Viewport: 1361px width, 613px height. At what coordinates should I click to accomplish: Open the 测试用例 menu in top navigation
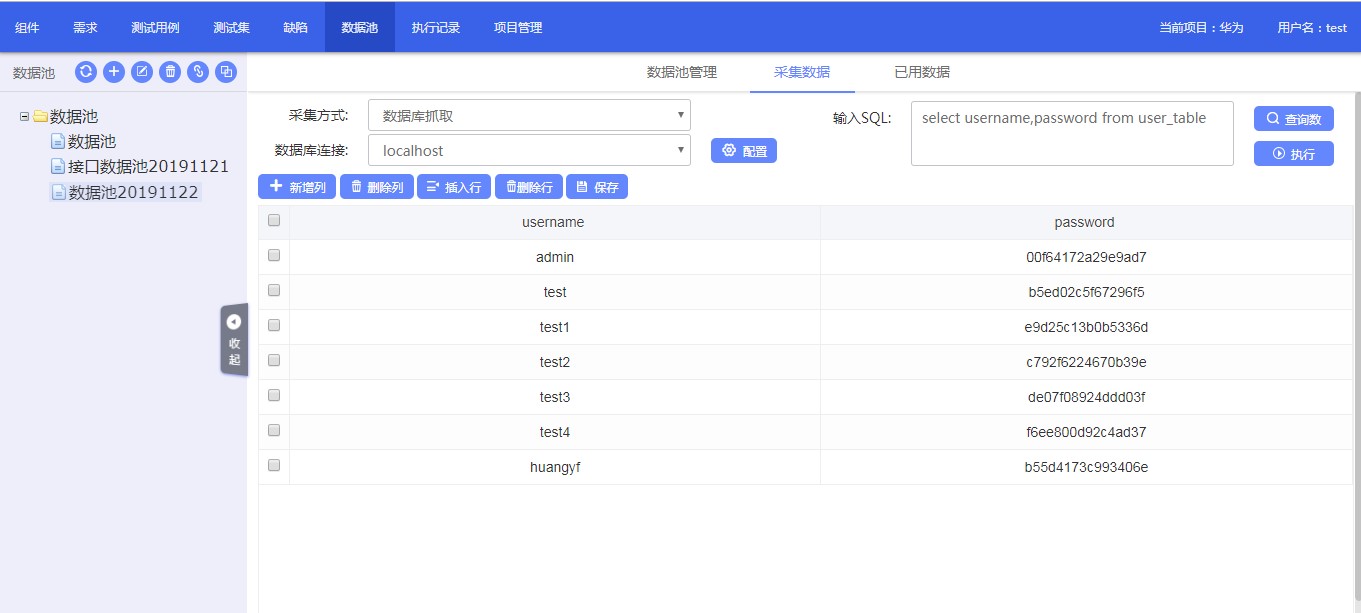pos(155,27)
